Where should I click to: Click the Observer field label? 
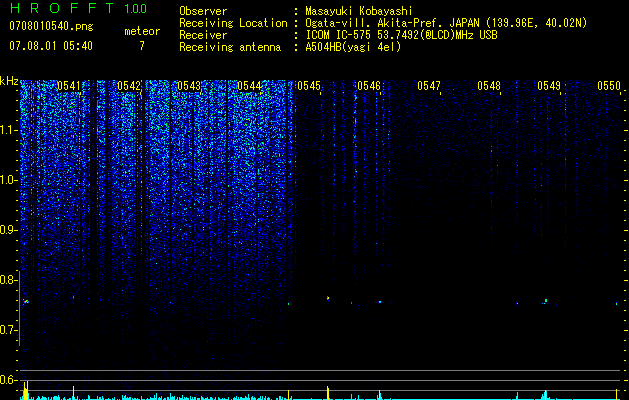(x=203, y=11)
